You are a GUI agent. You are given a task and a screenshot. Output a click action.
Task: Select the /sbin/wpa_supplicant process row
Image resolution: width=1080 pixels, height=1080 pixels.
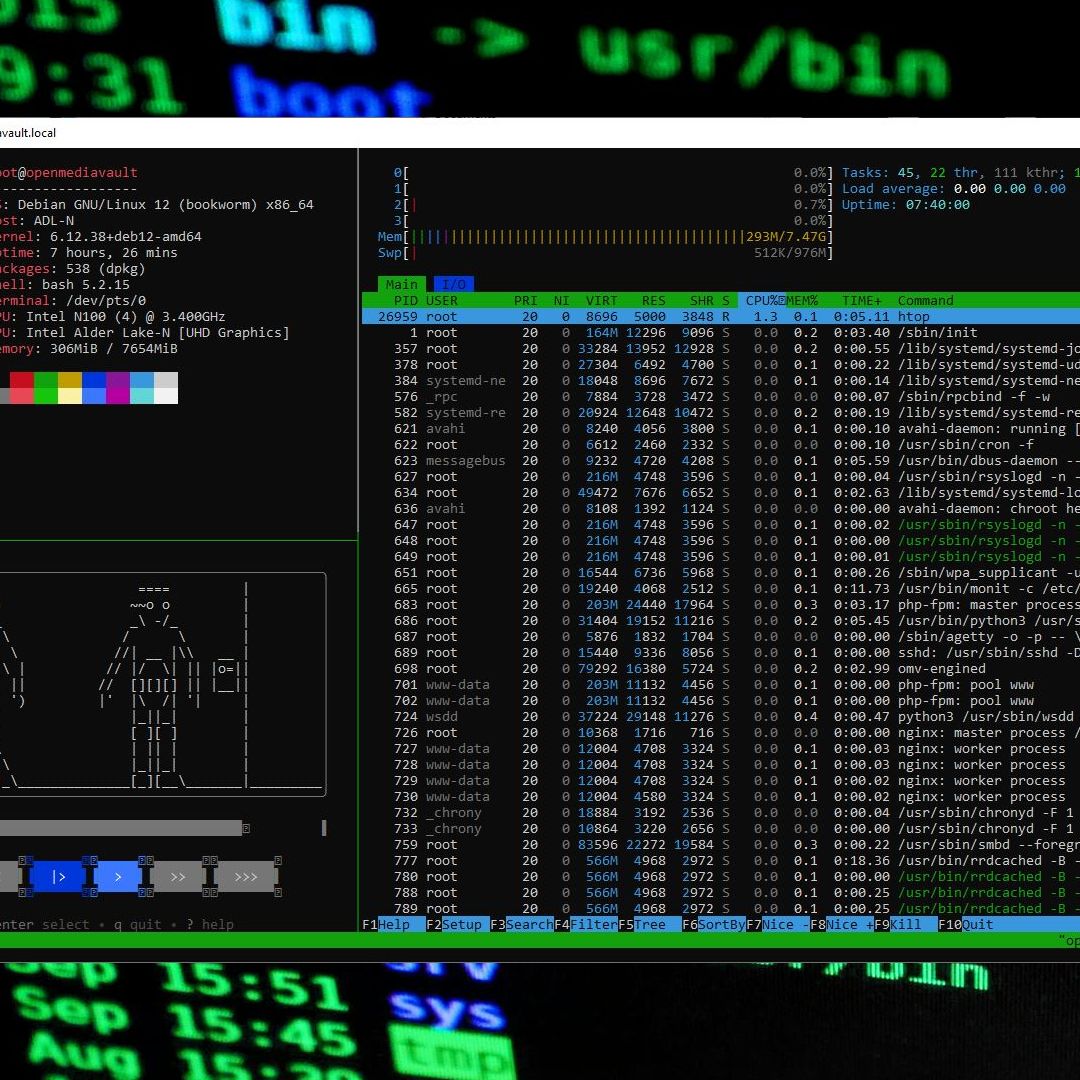click(720, 572)
